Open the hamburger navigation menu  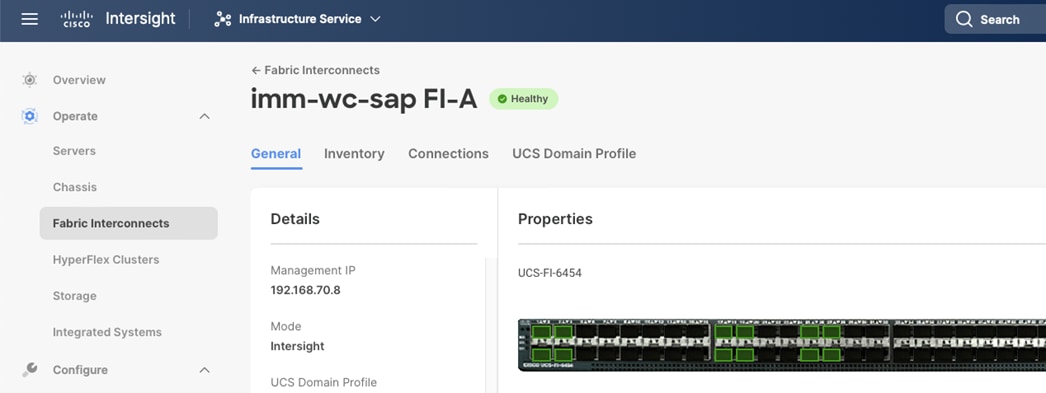coord(29,19)
